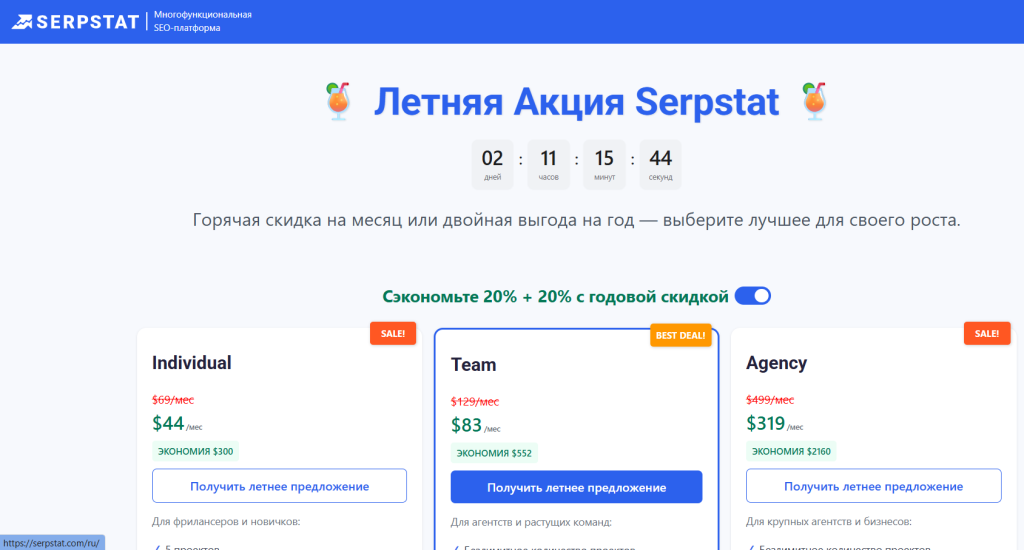This screenshot has width=1024, height=550.
Task: Click the 'ЭКОНОМИЯ $2160' savings label
Action: pyautogui.click(x=791, y=451)
